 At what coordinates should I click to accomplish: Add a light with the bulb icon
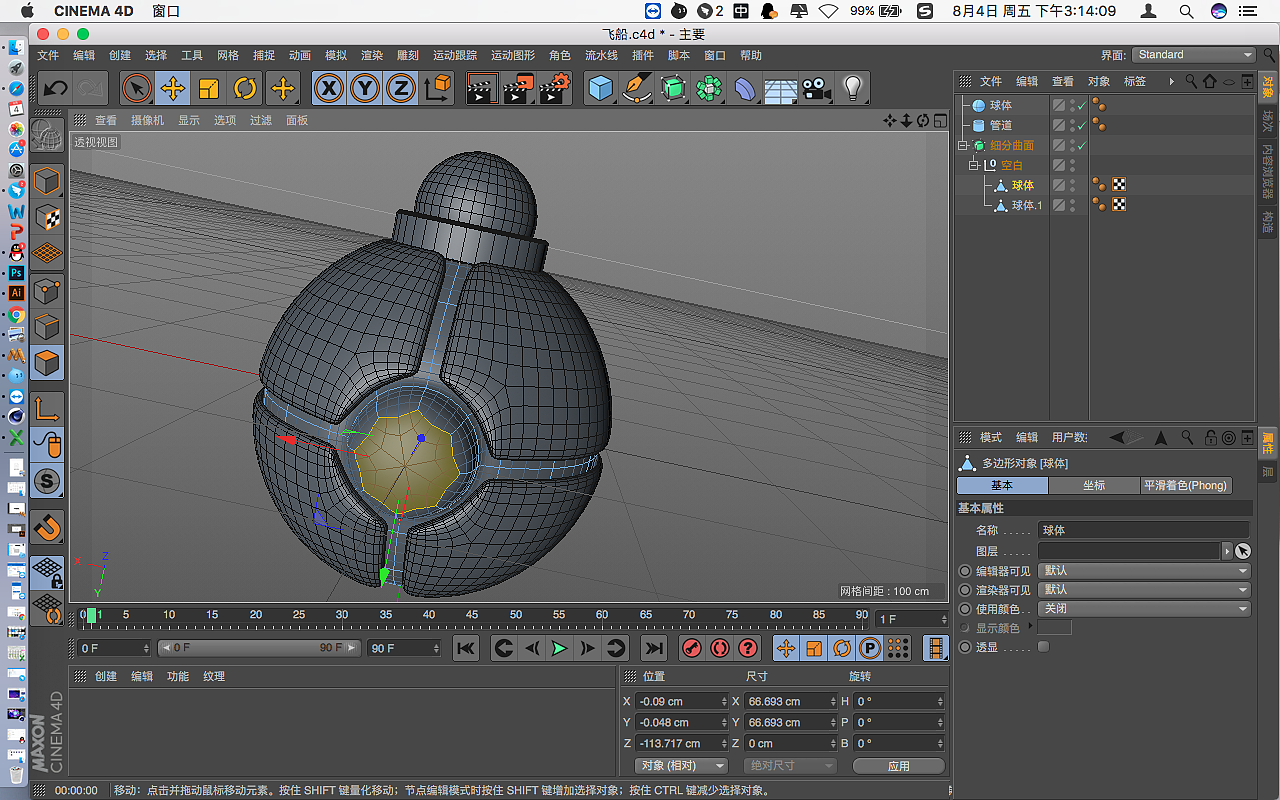(853, 88)
